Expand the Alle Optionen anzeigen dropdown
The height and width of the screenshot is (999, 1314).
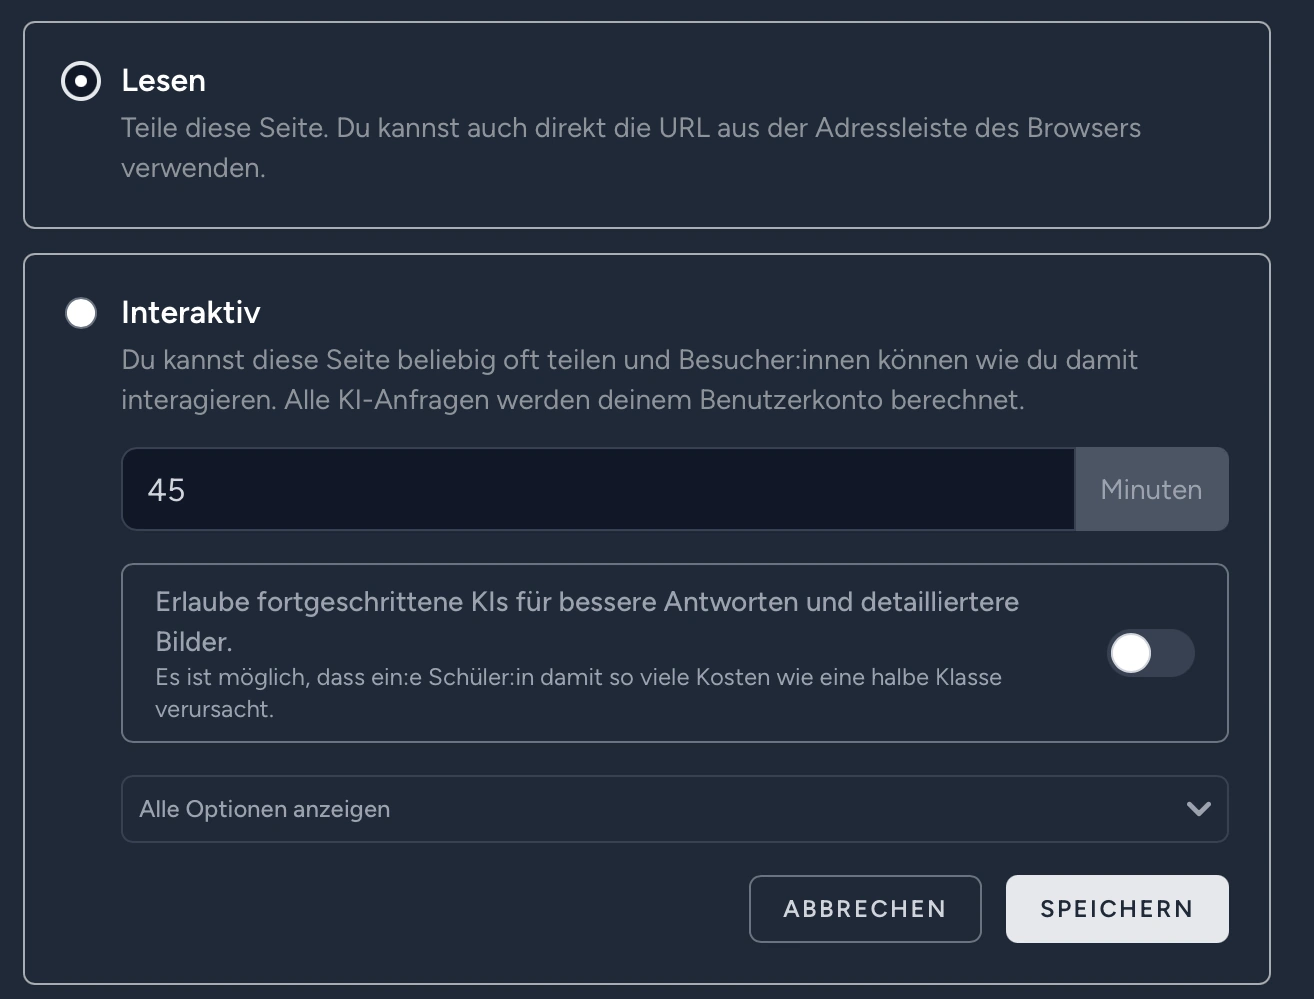pos(674,809)
